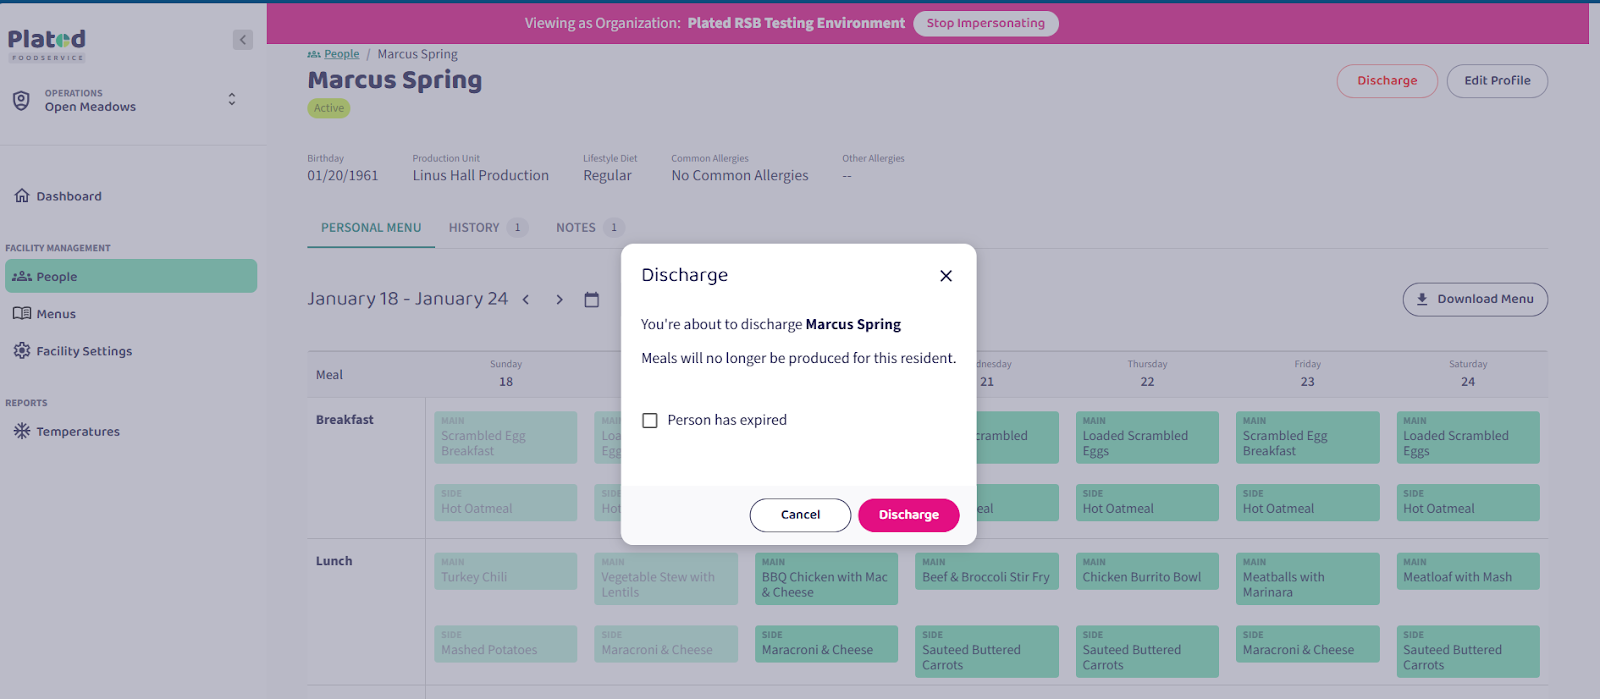Click the Dashboard home icon
The image size is (1600, 699).
pos(22,196)
